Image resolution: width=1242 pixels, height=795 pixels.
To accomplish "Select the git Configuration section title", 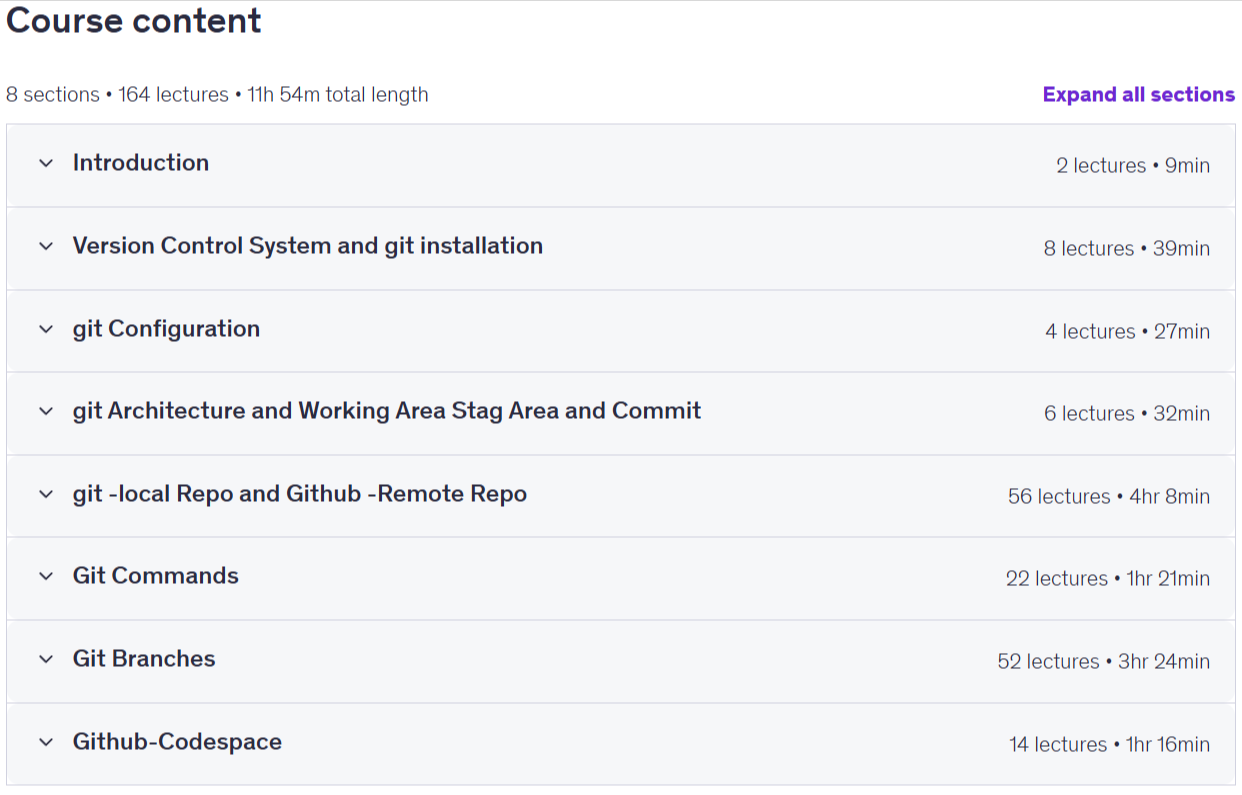I will tap(166, 329).
